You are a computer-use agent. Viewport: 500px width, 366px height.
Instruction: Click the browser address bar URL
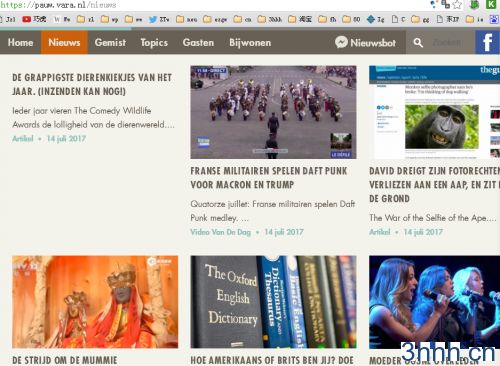pyautogui.click(x=59, y=5)
